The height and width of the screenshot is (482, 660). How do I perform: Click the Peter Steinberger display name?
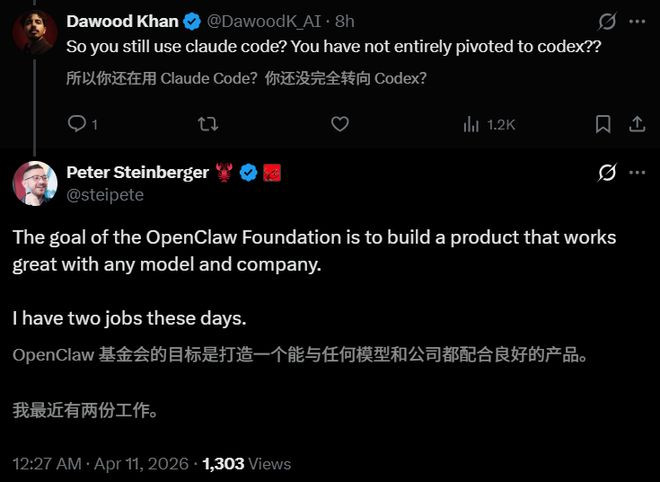(x=137, y=172)
